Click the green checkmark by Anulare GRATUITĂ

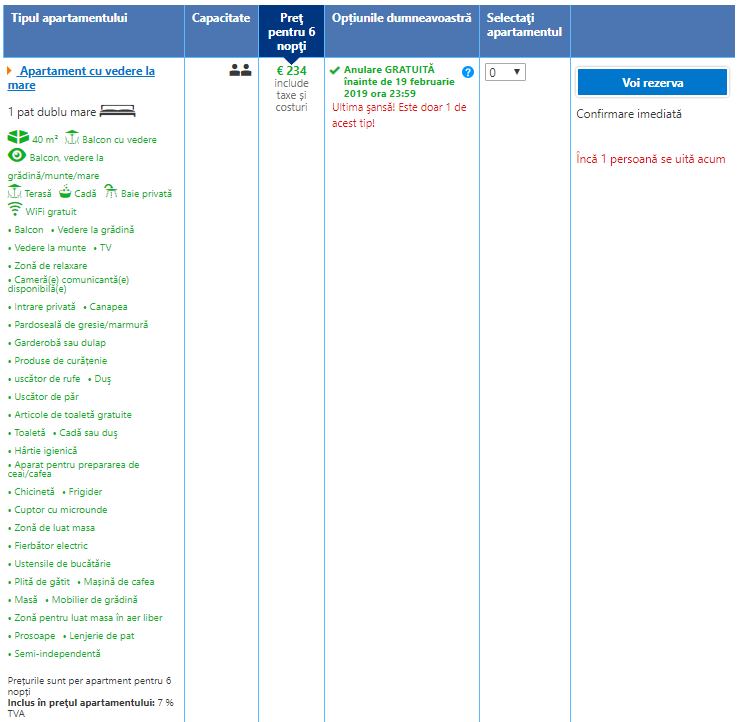[x=335, y=71]
